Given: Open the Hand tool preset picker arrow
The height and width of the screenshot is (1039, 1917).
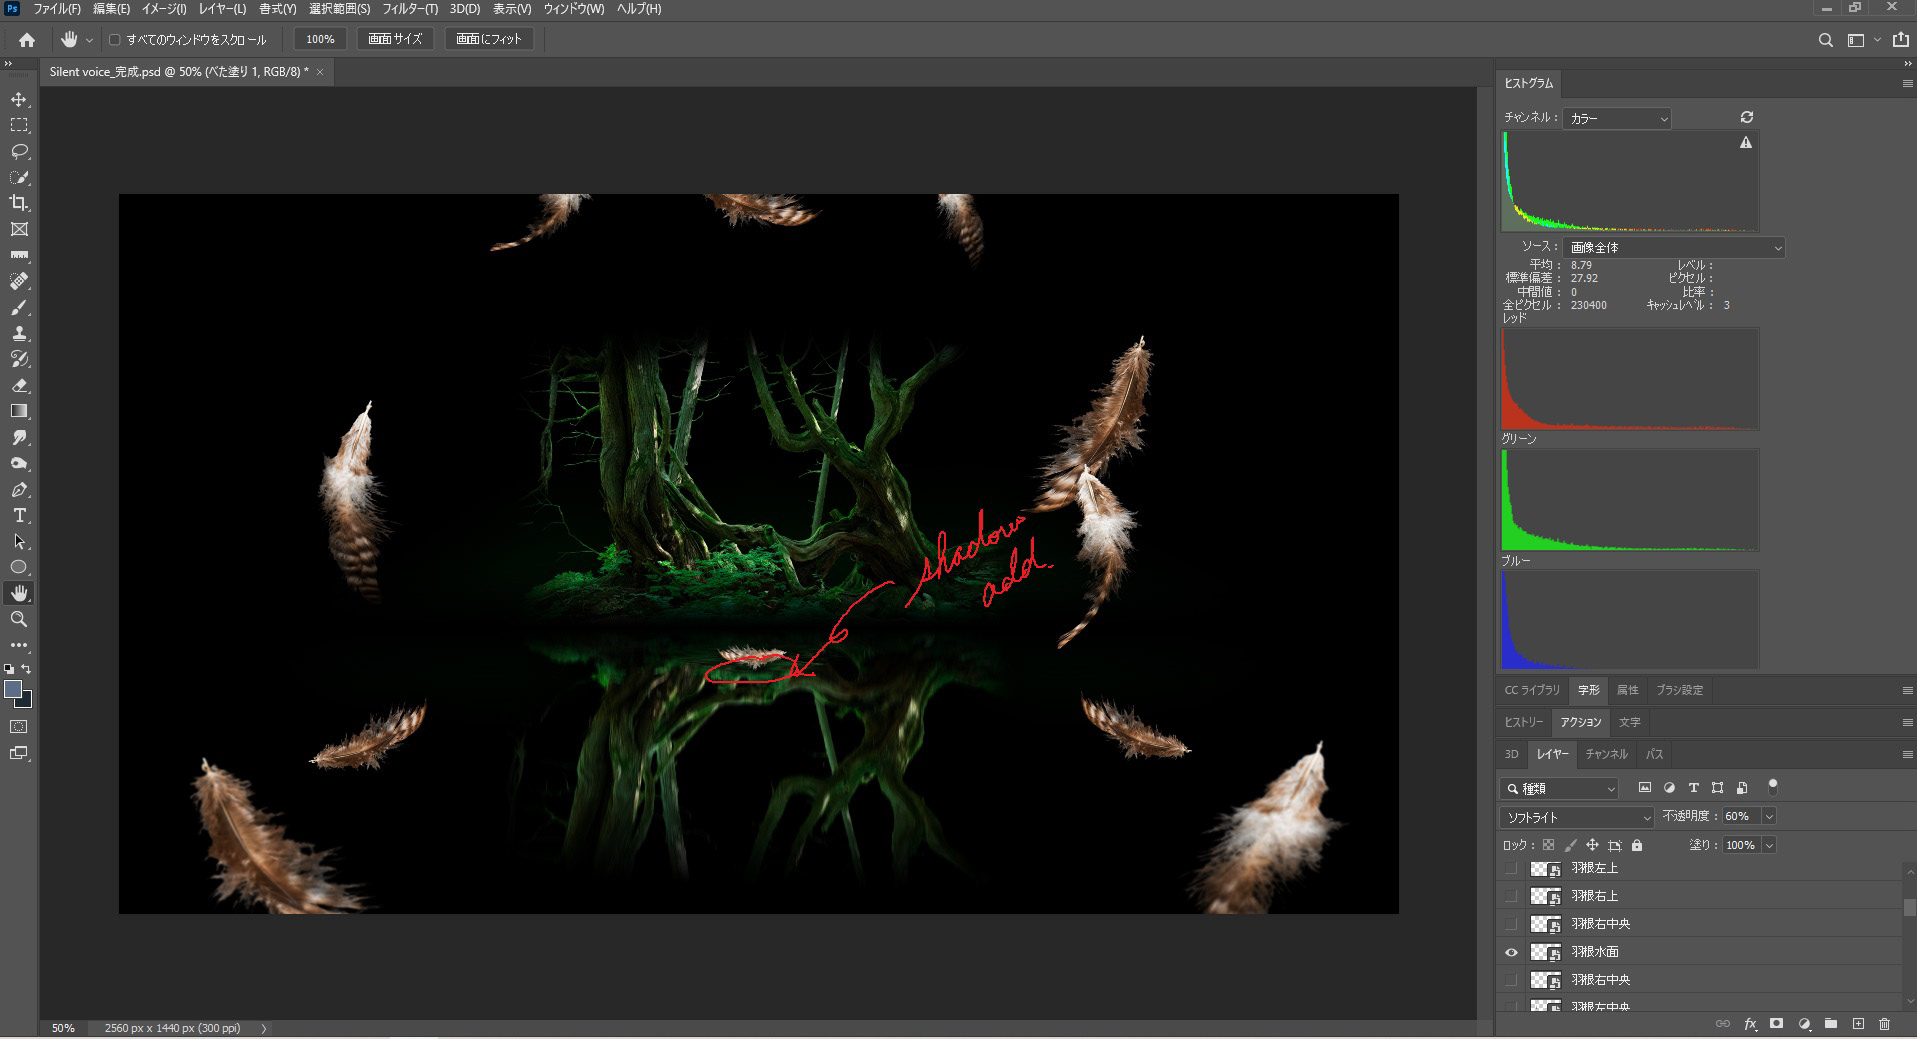Looking at the screenshot, I should click(x=89, y=40).
